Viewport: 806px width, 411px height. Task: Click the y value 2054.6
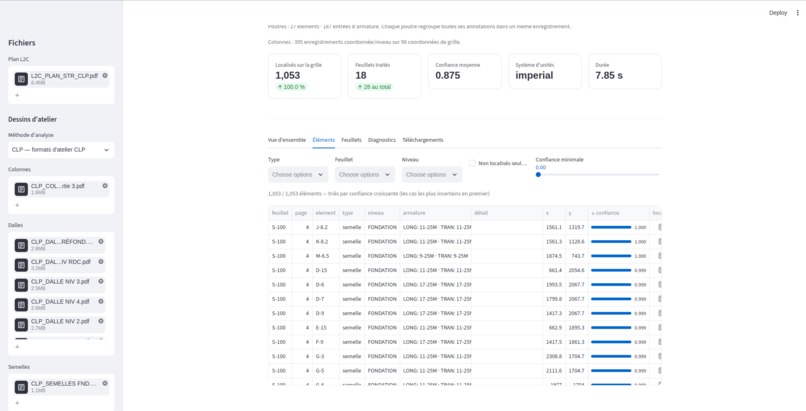coord(576,270)
